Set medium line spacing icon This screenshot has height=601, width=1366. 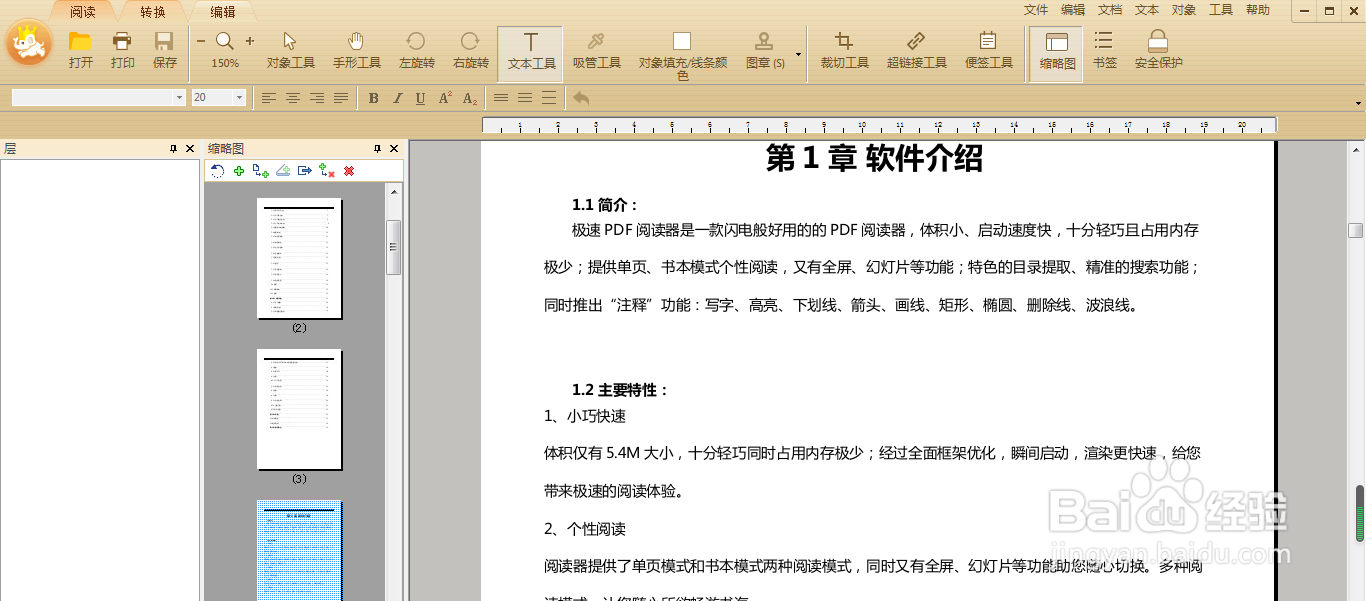(525, 98)
